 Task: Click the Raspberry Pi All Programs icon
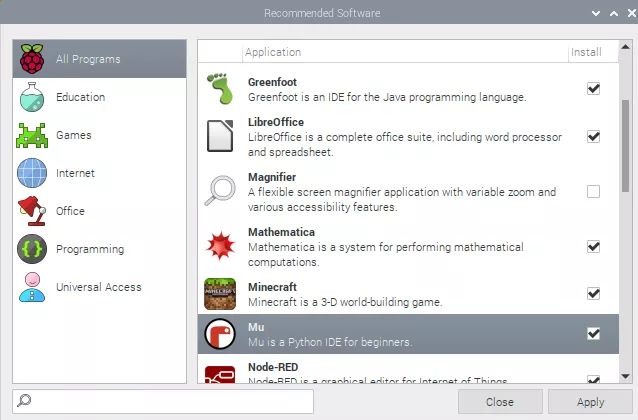pos(32,59)
